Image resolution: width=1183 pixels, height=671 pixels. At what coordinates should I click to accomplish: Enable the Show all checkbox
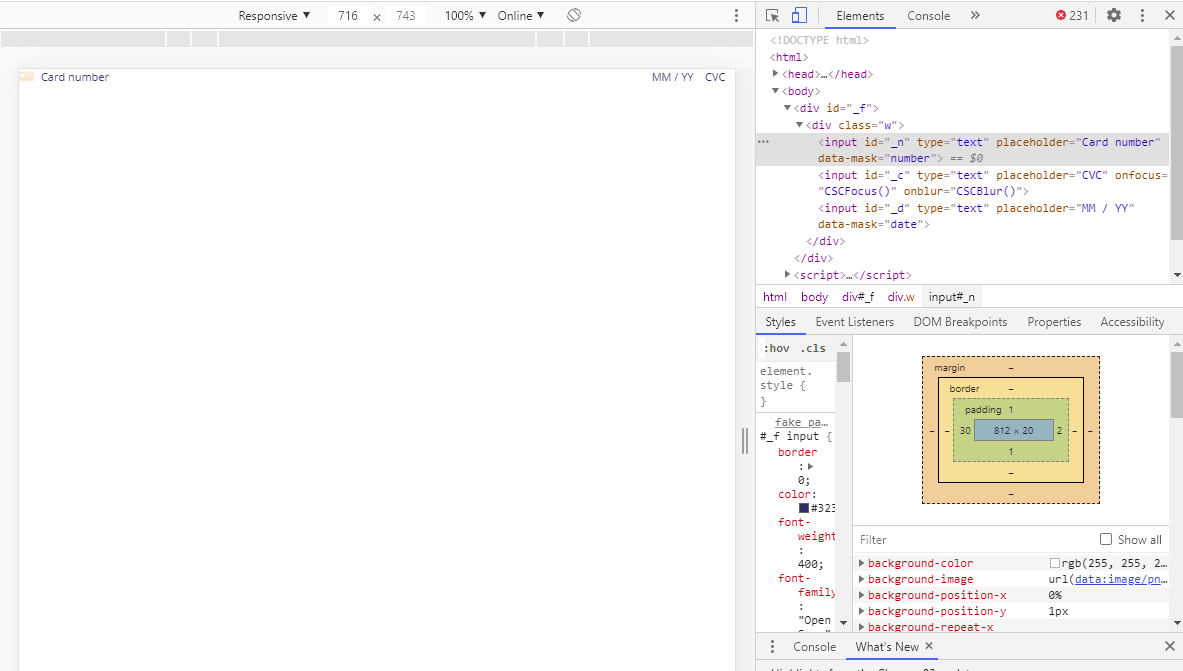pyautogui.click(x=1106, y=539)
